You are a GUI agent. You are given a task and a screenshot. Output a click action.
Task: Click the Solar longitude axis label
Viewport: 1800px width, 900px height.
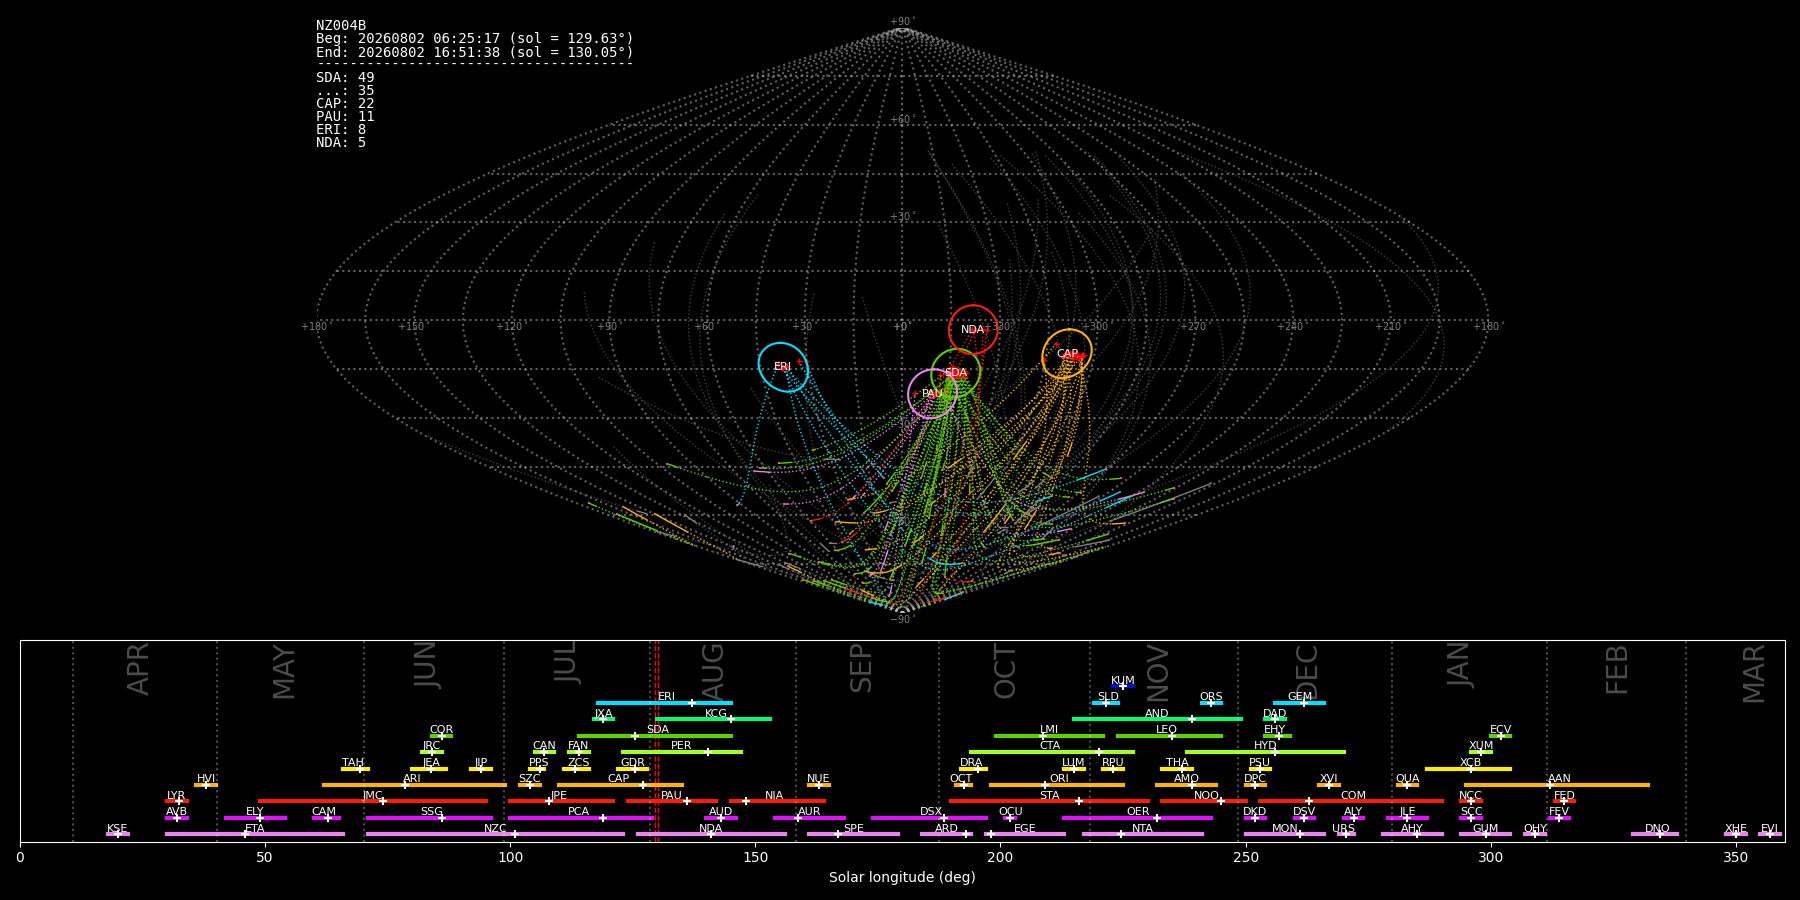[902, 877]
